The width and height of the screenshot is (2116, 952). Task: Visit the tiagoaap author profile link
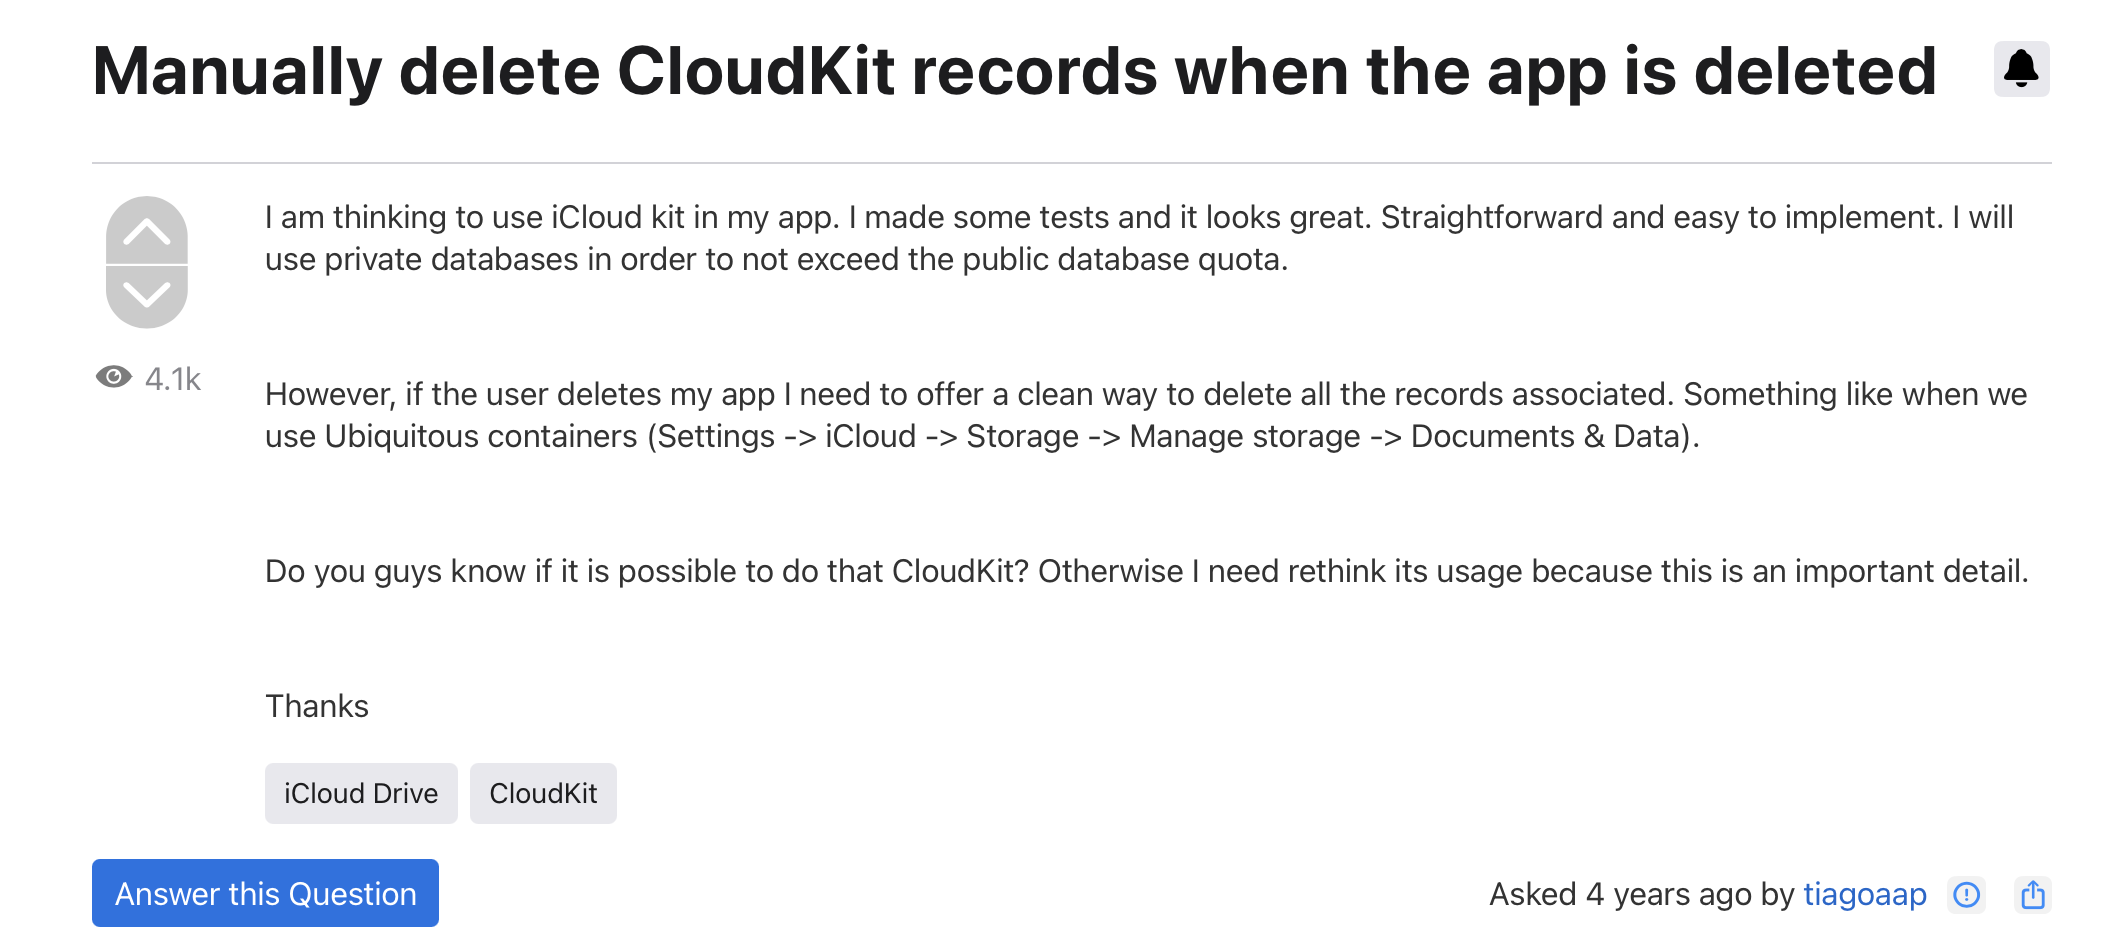point(1864,894)
